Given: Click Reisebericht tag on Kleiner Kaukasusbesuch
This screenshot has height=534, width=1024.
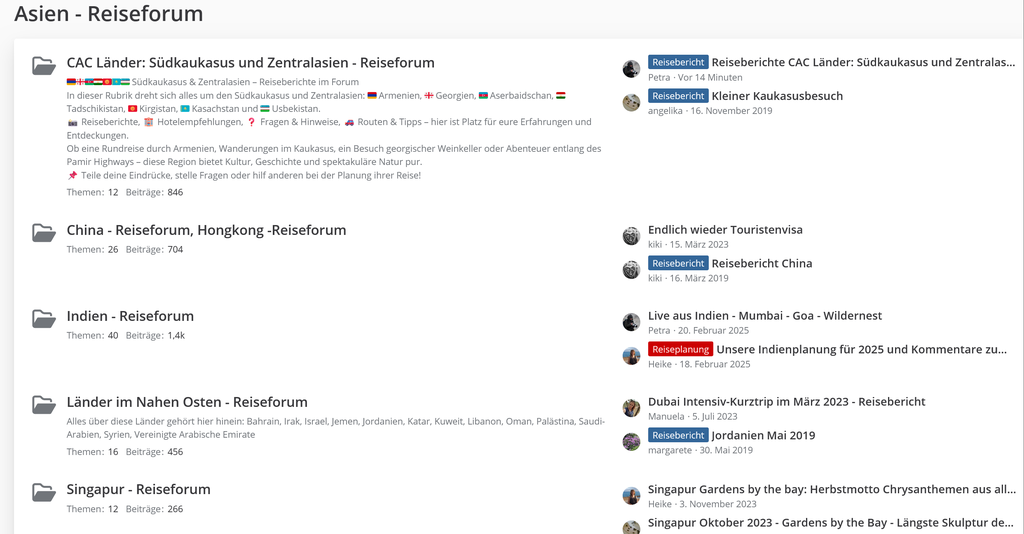Looking at the screenshot, I should (678, 96).
